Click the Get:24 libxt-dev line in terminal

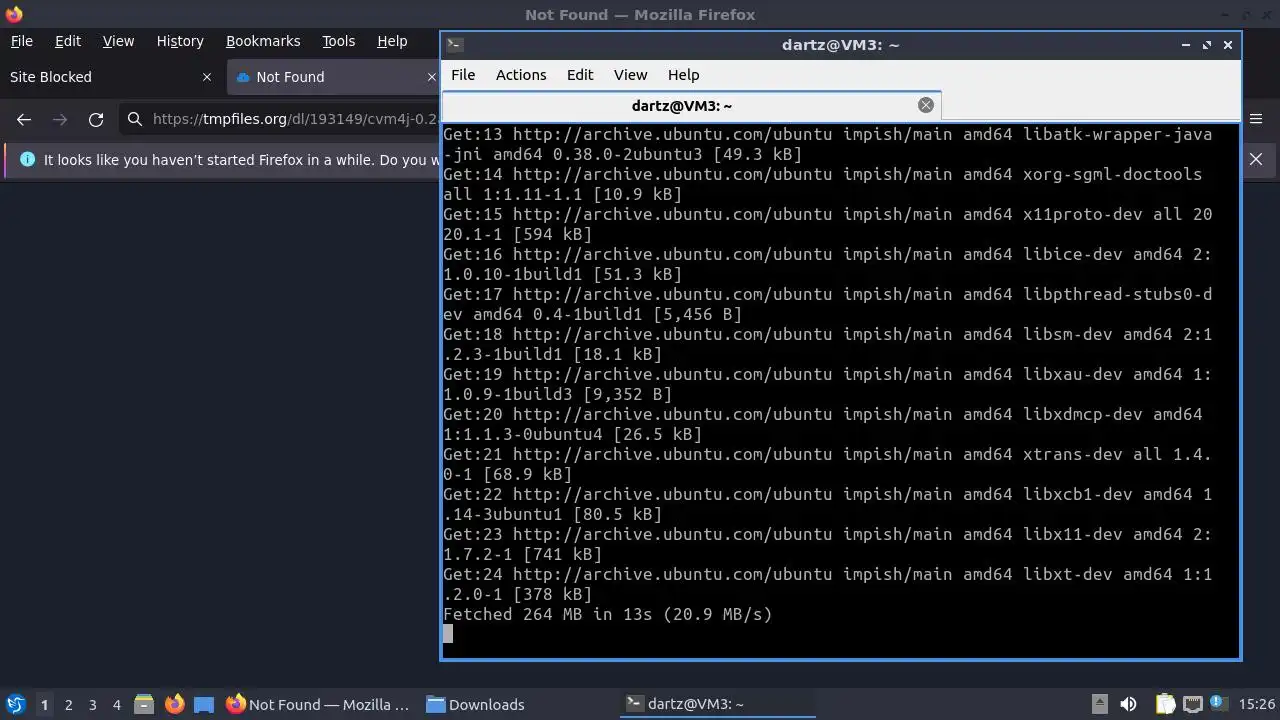pyautogui.click(x=827, y=584)
